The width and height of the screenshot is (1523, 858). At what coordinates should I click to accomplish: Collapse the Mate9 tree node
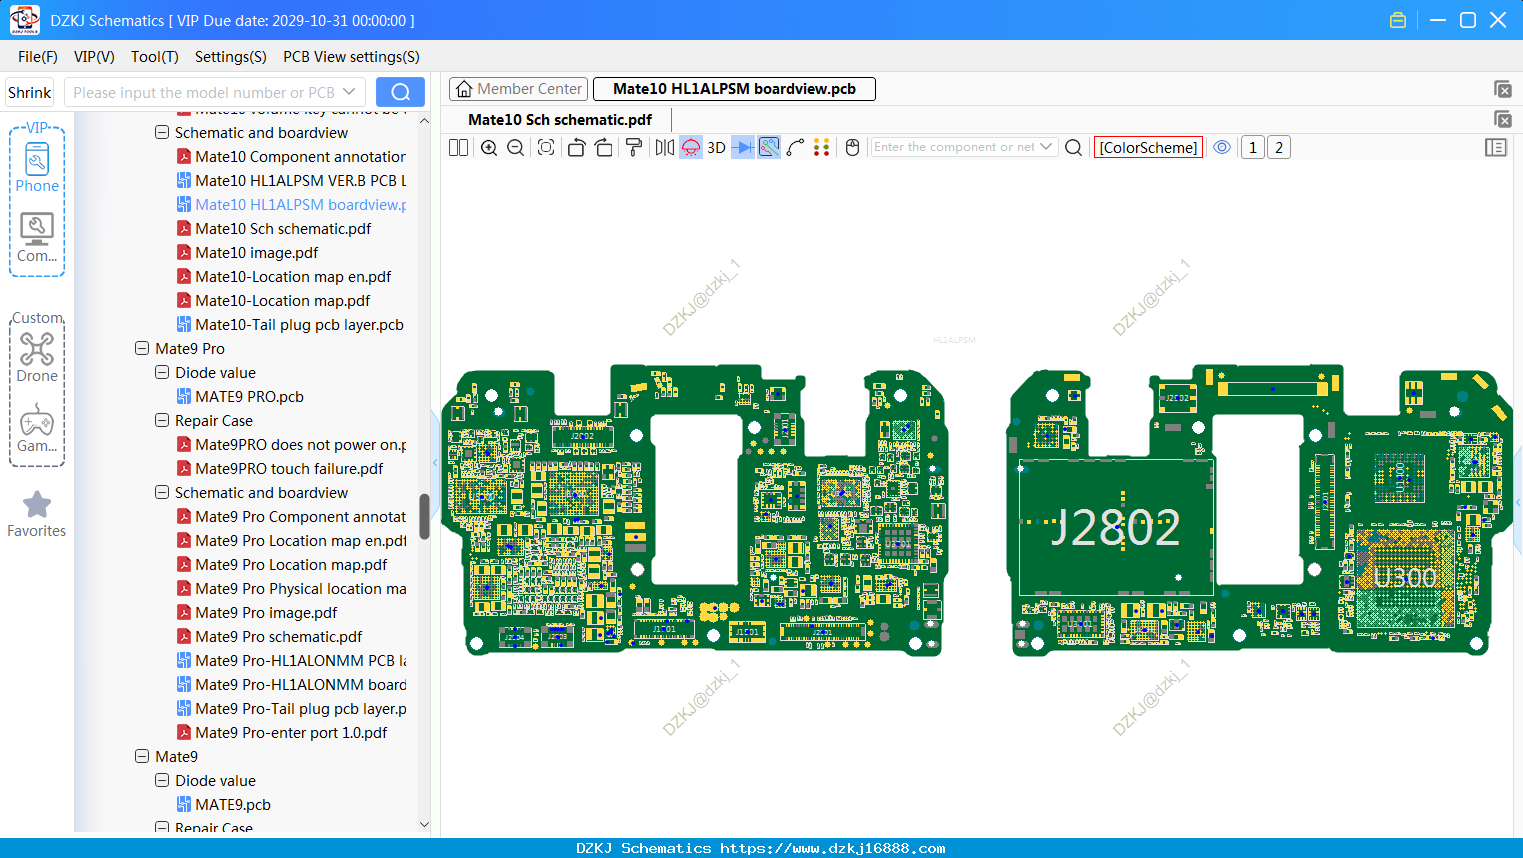pos(142,757)
